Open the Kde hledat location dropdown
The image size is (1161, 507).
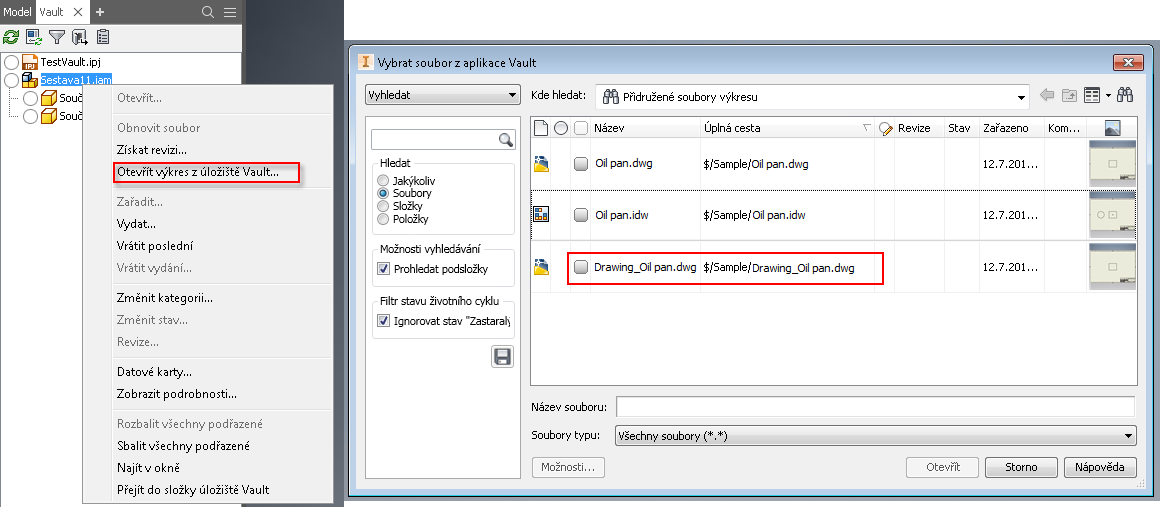(x=812, y=96)
